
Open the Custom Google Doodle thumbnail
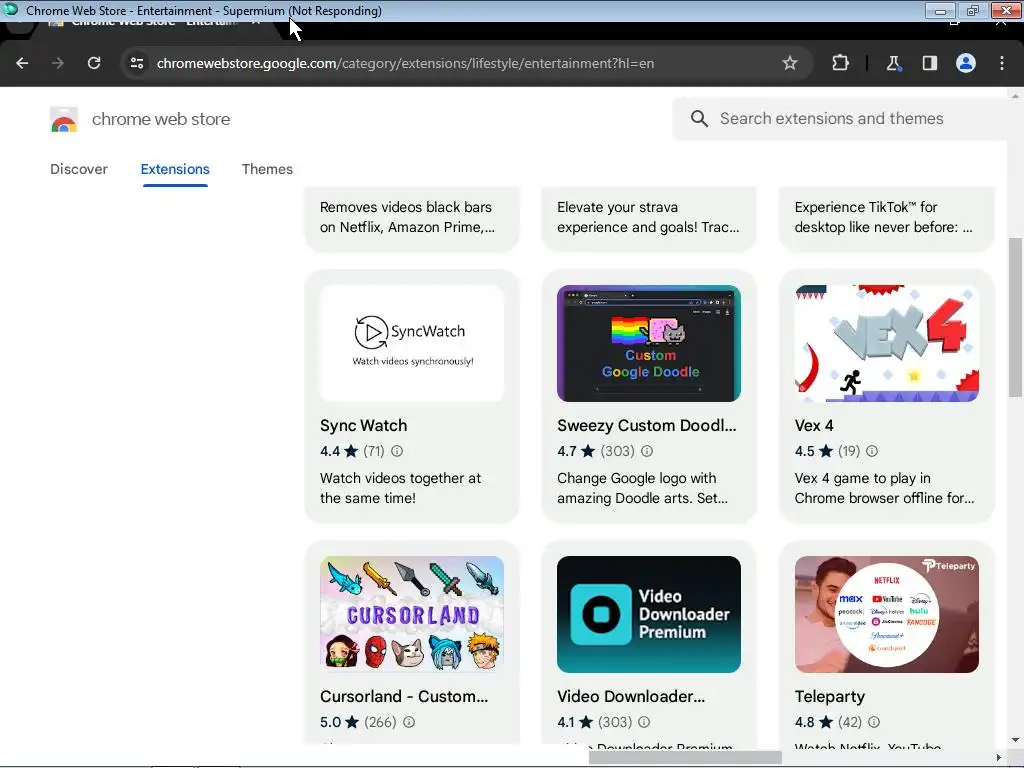(x=648, y=344)
